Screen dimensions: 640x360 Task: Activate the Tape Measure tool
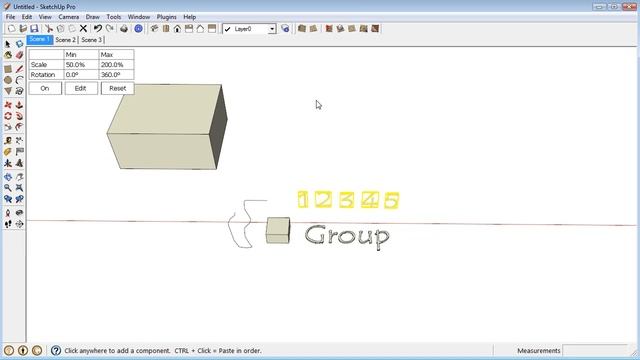(x=8, y=141)
